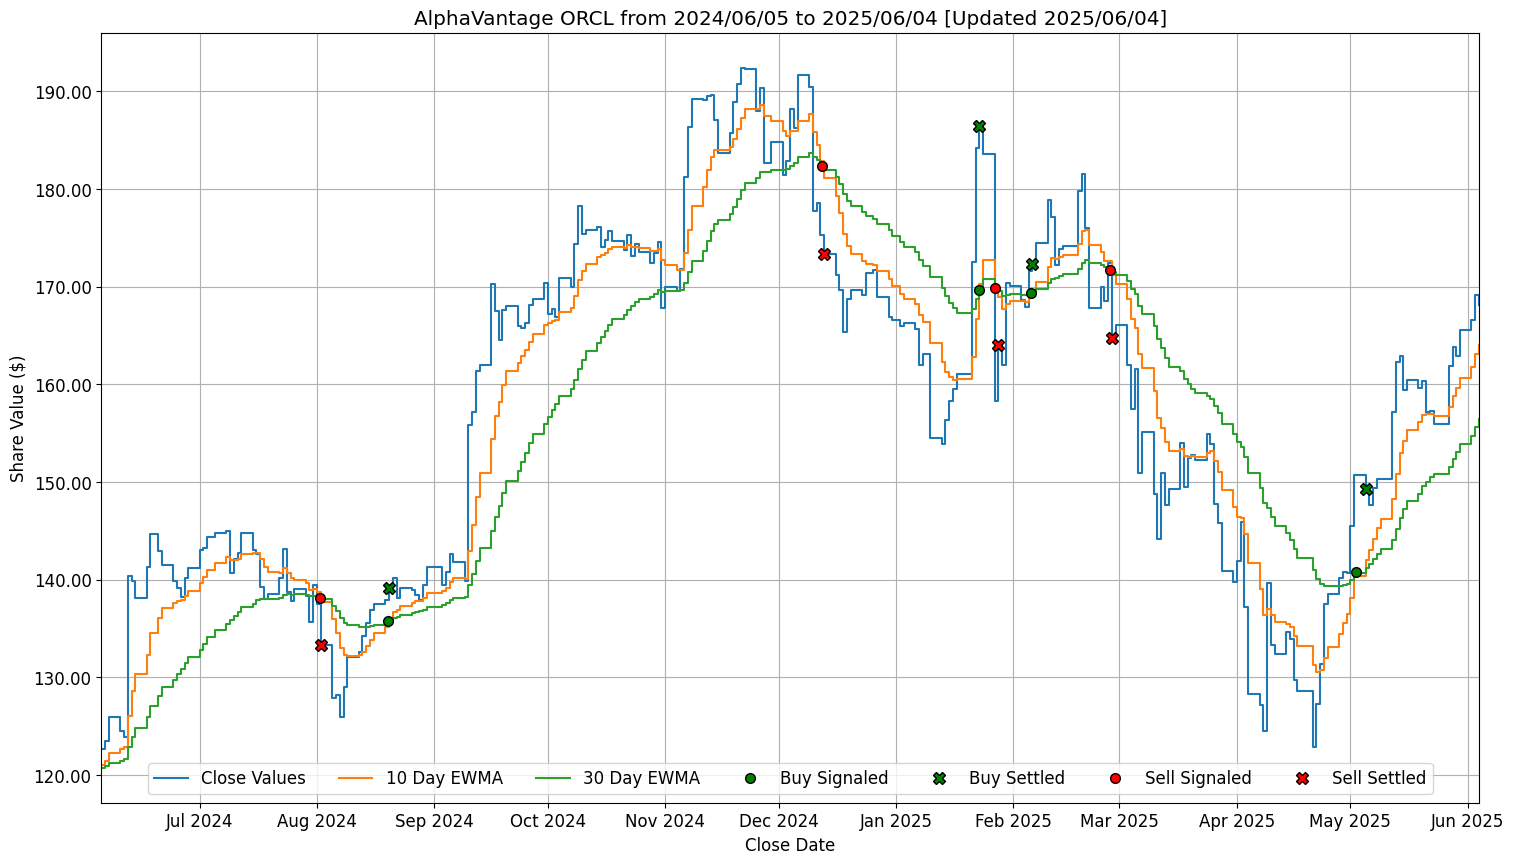The height and width of the screenshot is (864, 1514).
Task: Click the Sell Signaled red dot in legend
Action: coord(1115,778)
